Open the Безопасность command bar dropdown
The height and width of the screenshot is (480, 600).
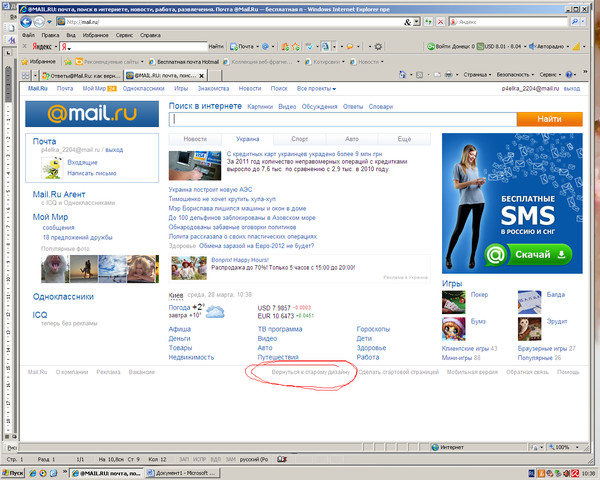[515, 75]
